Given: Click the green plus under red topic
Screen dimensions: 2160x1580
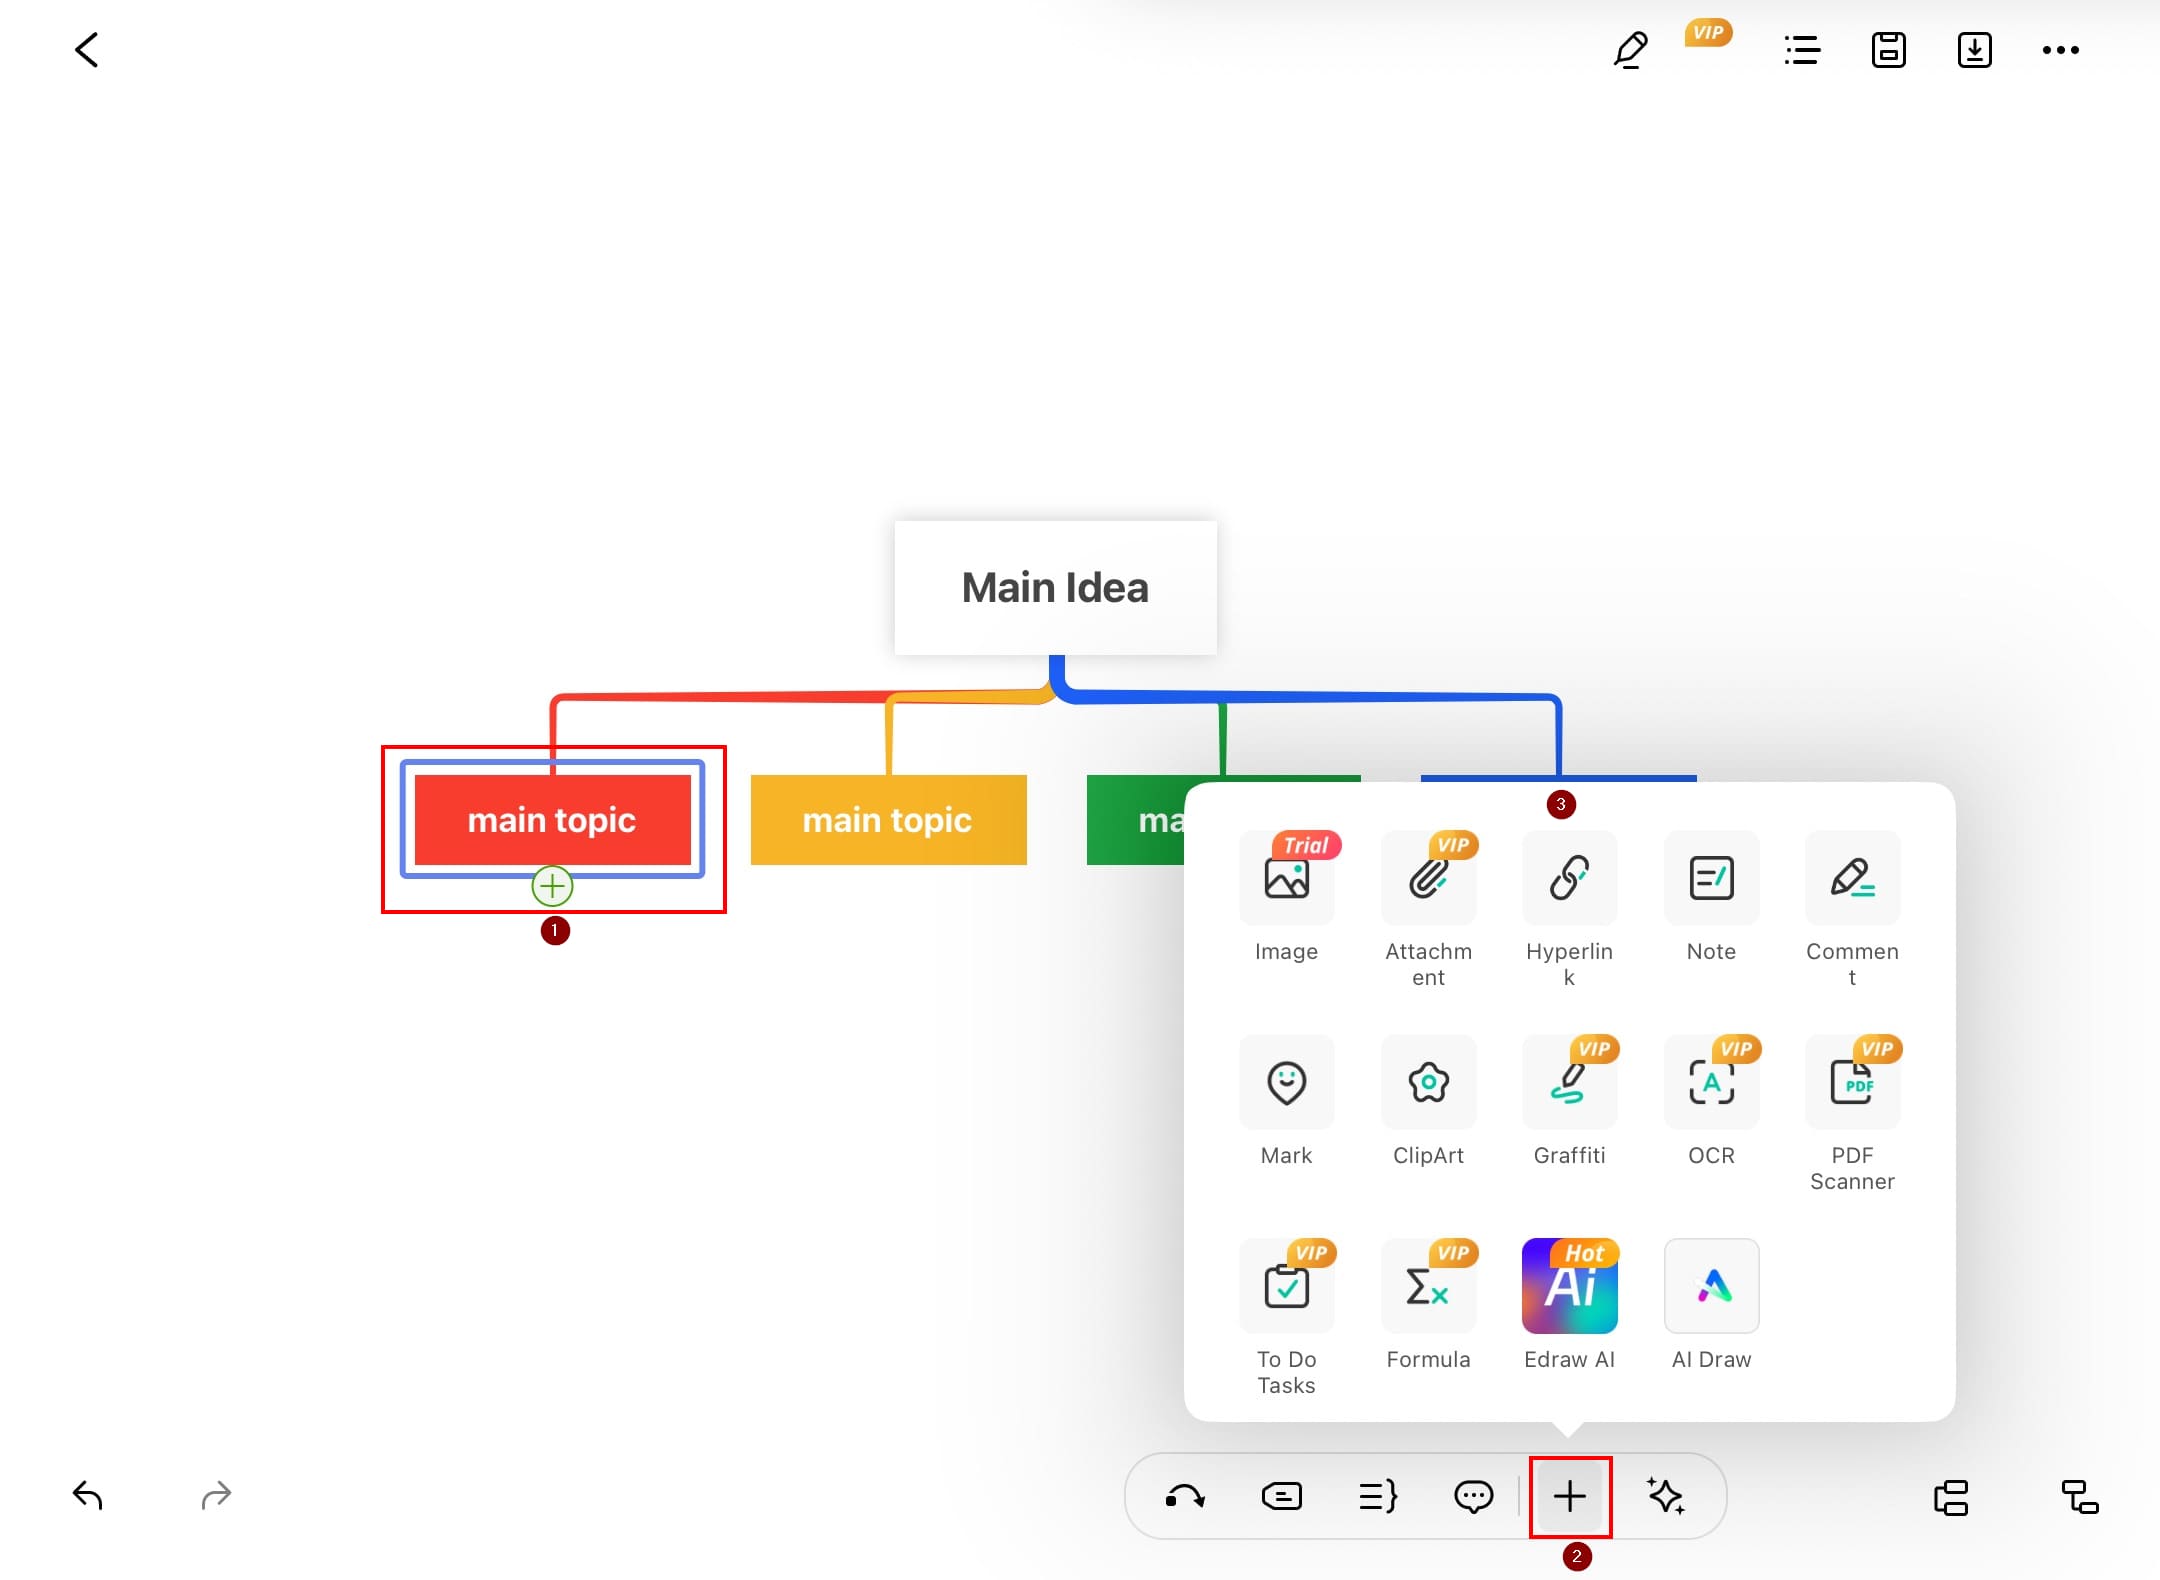Looking at the screenshot, I should pos(552,886).
